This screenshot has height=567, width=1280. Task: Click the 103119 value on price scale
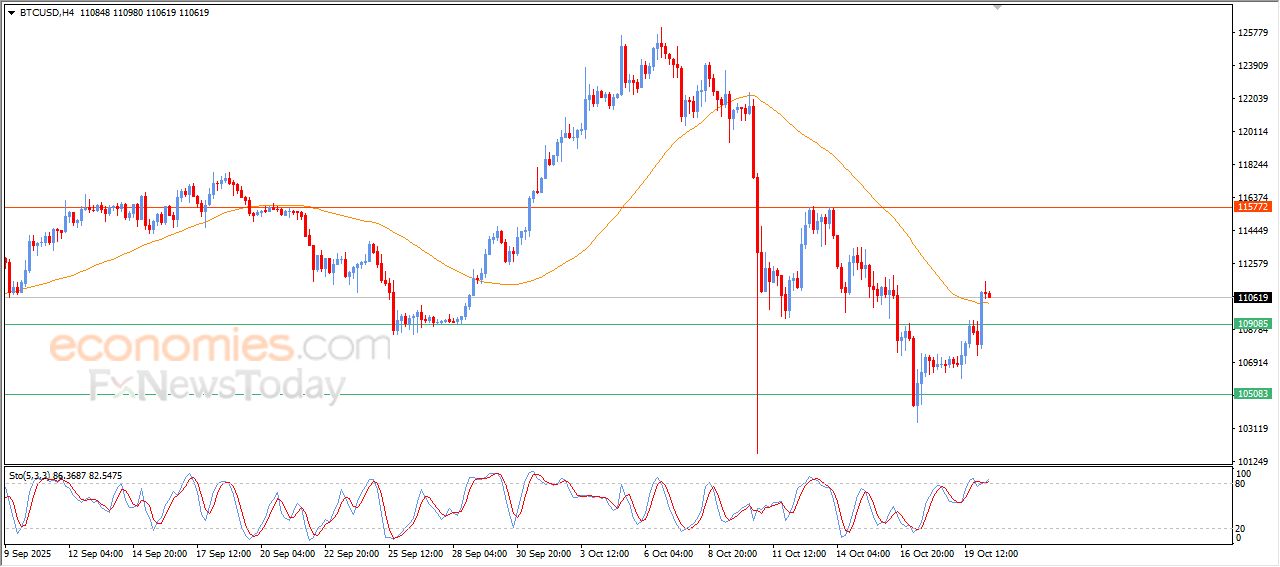pyautogui.click(x=1253, y=429)
